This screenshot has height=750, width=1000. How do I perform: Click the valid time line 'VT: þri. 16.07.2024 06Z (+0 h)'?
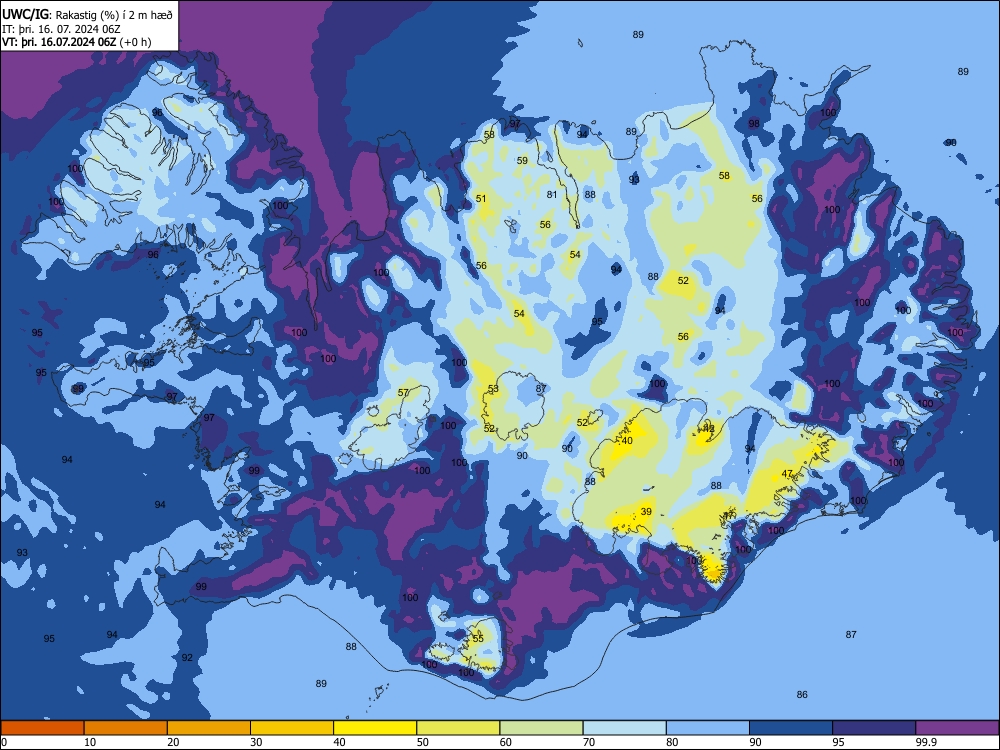(x=77, y=42)
